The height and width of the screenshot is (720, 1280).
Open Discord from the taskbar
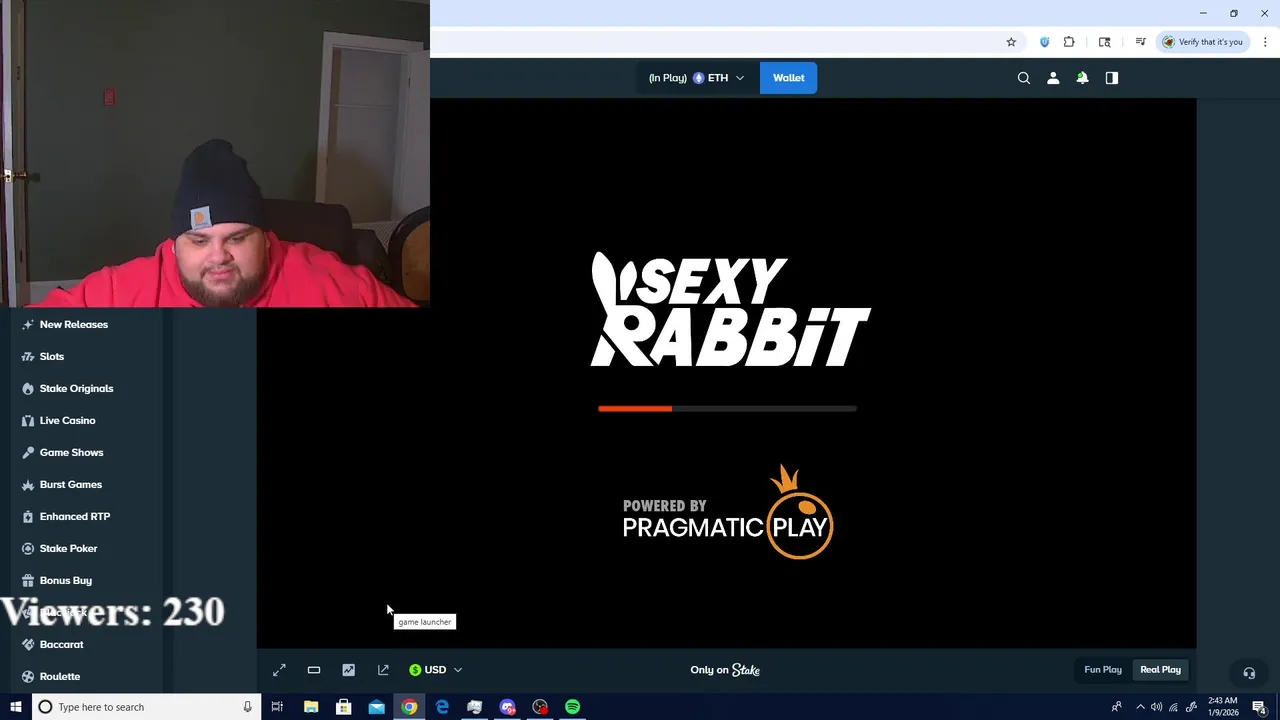507,707
